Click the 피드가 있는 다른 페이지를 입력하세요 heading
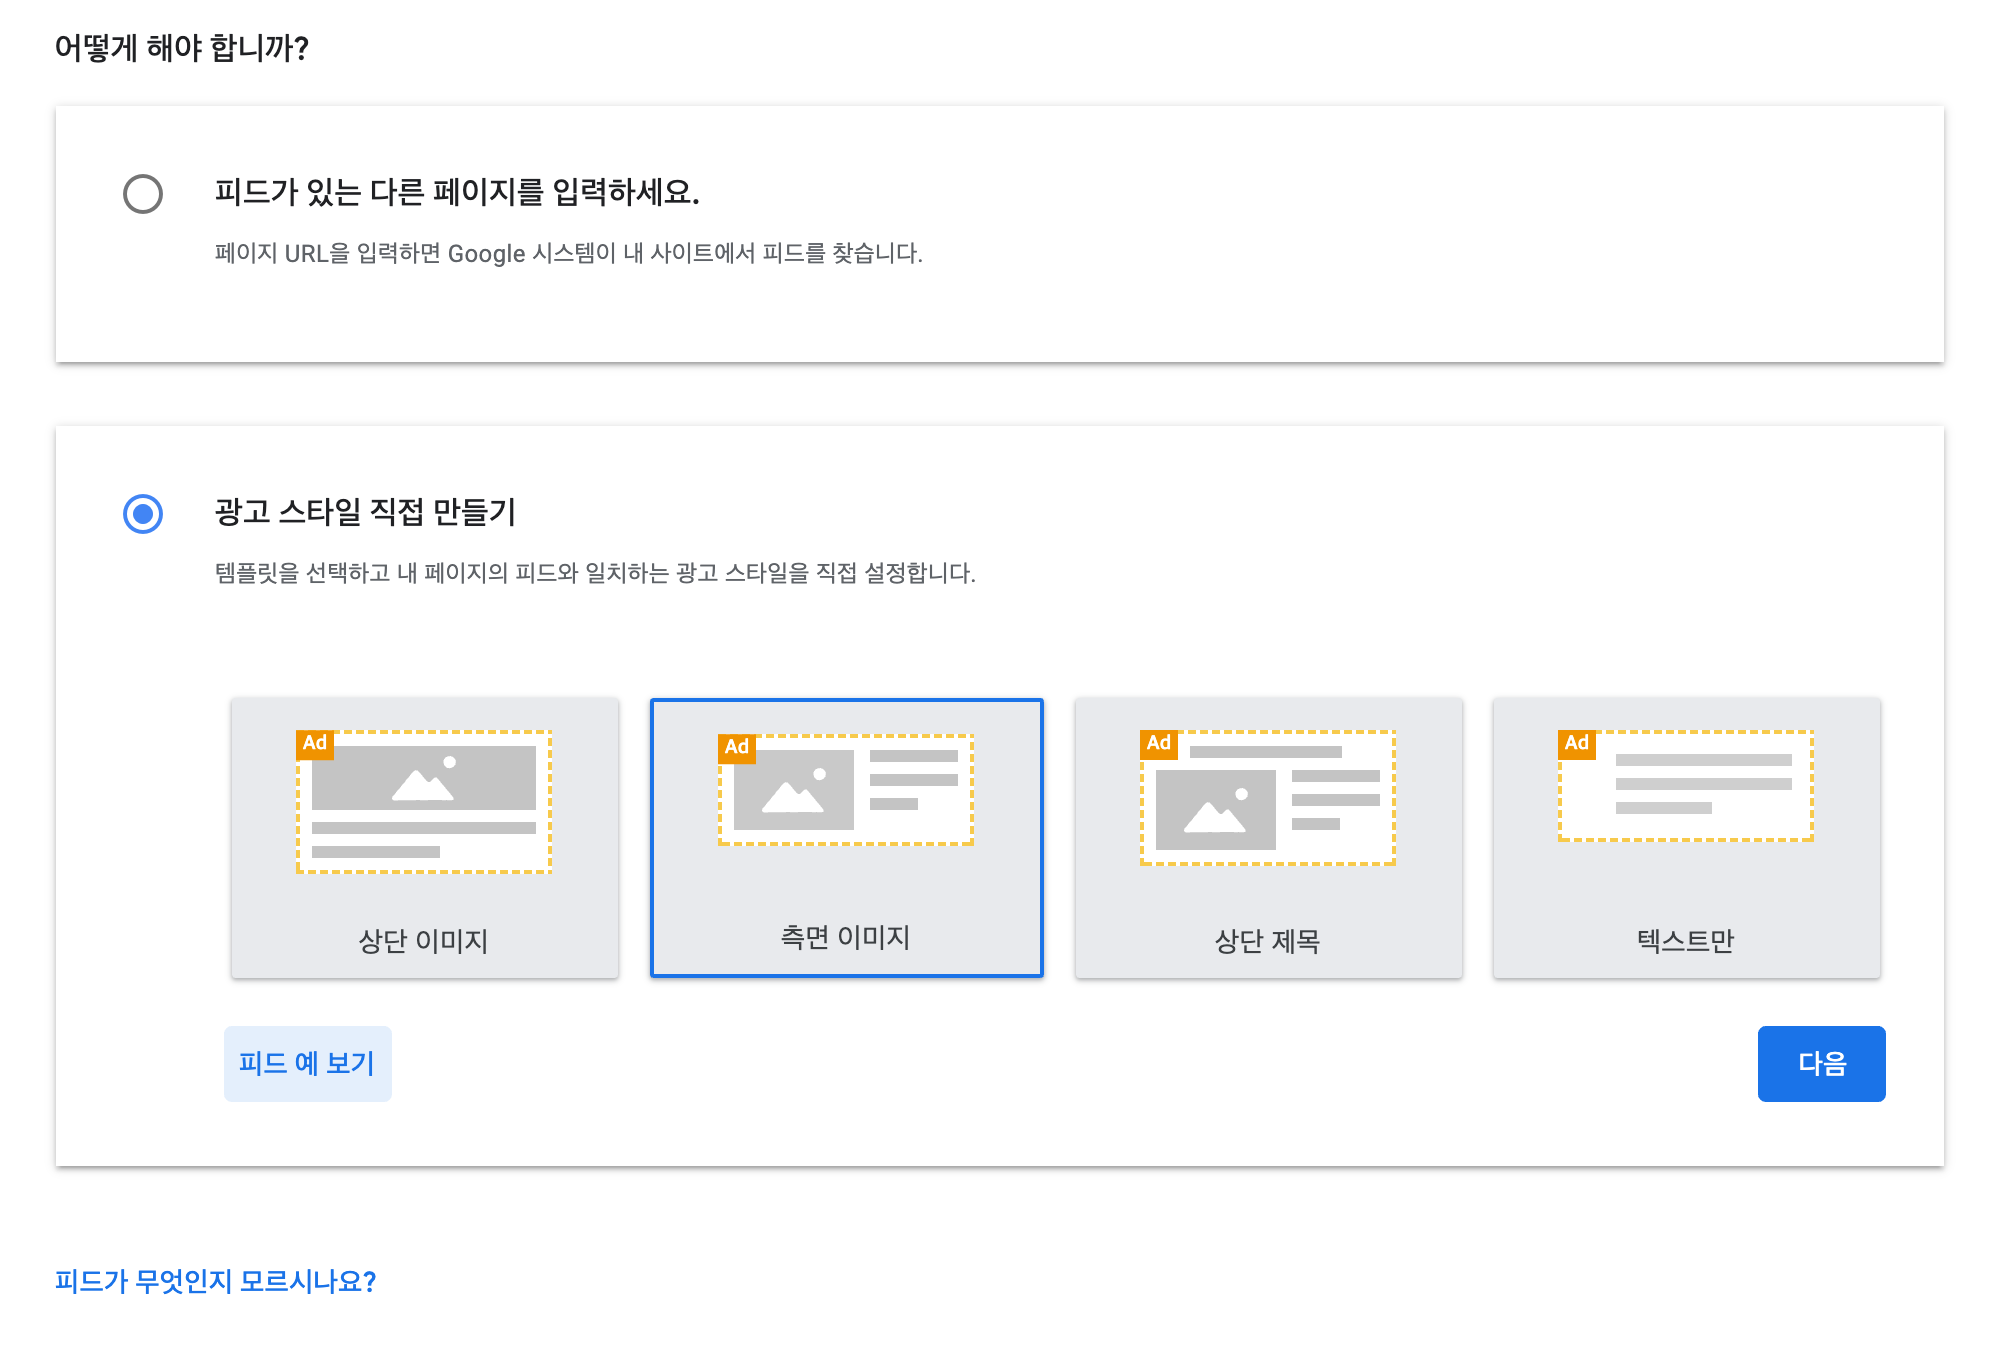This screenshot has width=1990, height=1366. click(457, 192)
